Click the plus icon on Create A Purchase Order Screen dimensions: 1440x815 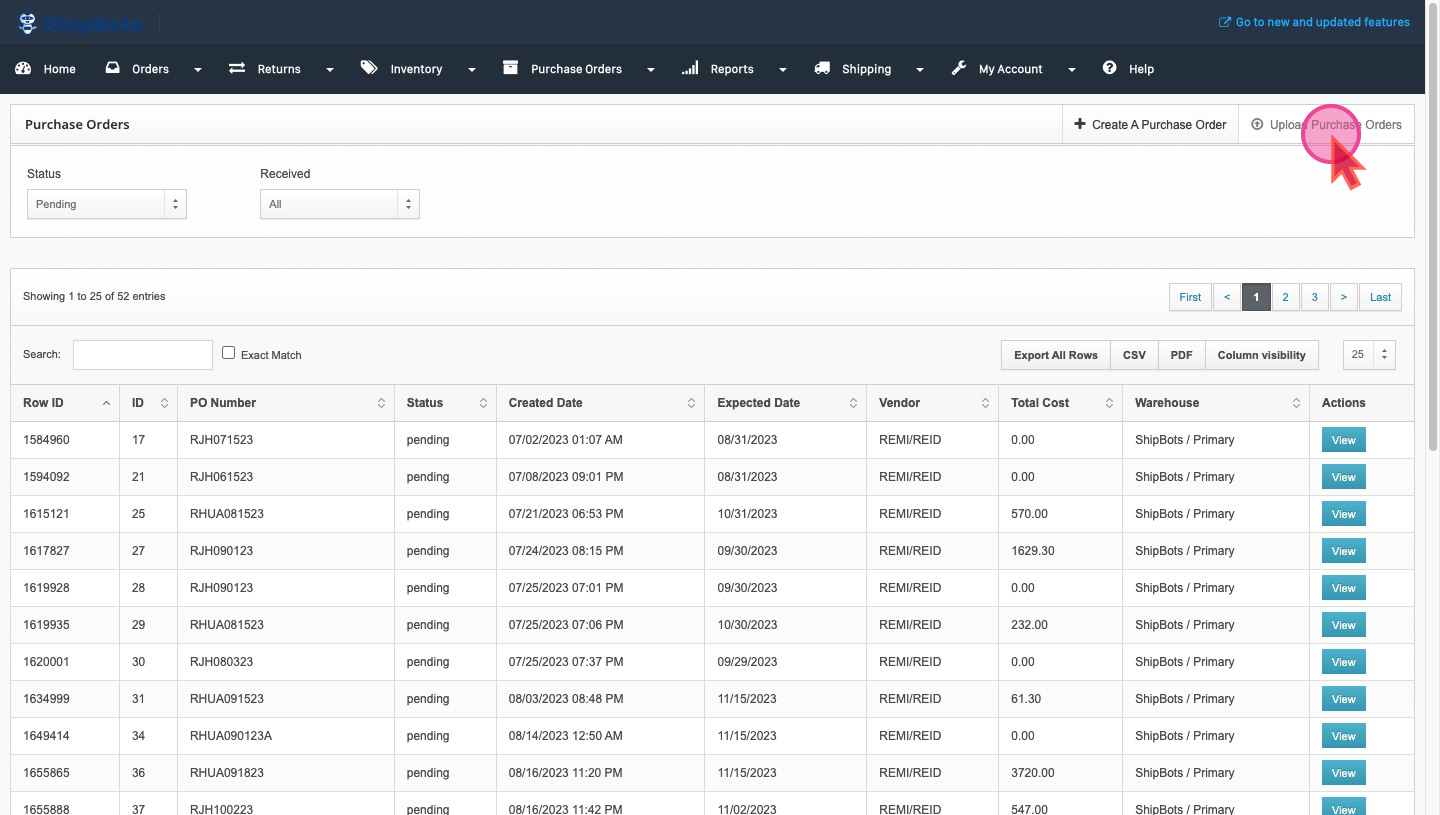(x=1080, y=124)
